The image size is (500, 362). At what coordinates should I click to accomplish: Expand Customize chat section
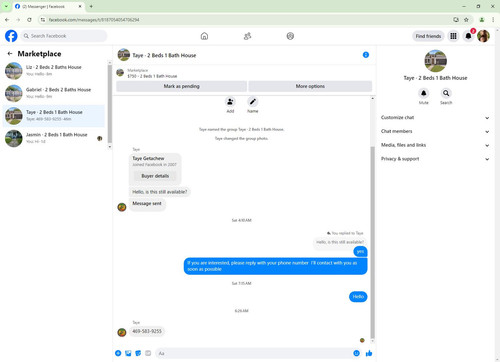click(x=435, y=117)
